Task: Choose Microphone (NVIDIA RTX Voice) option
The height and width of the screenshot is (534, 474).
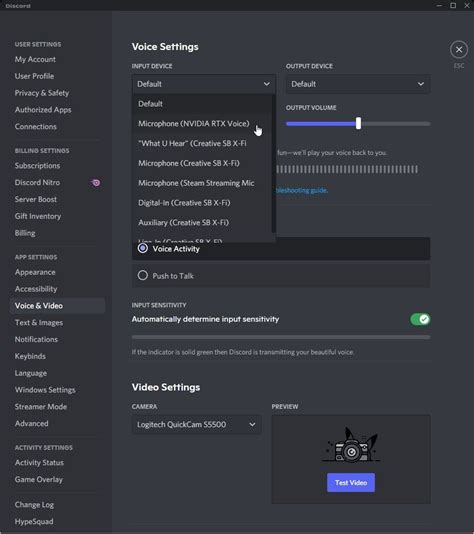Action: (x=202, y=124)
